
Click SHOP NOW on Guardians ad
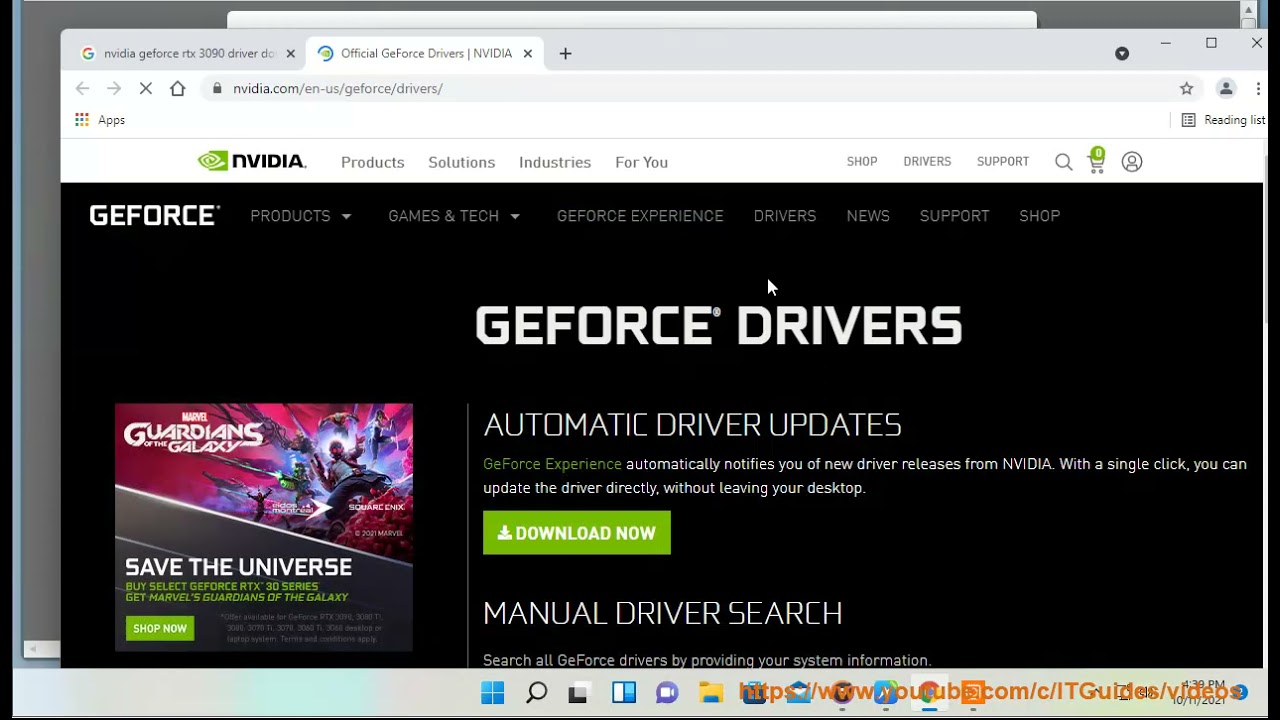click(160, 628)
